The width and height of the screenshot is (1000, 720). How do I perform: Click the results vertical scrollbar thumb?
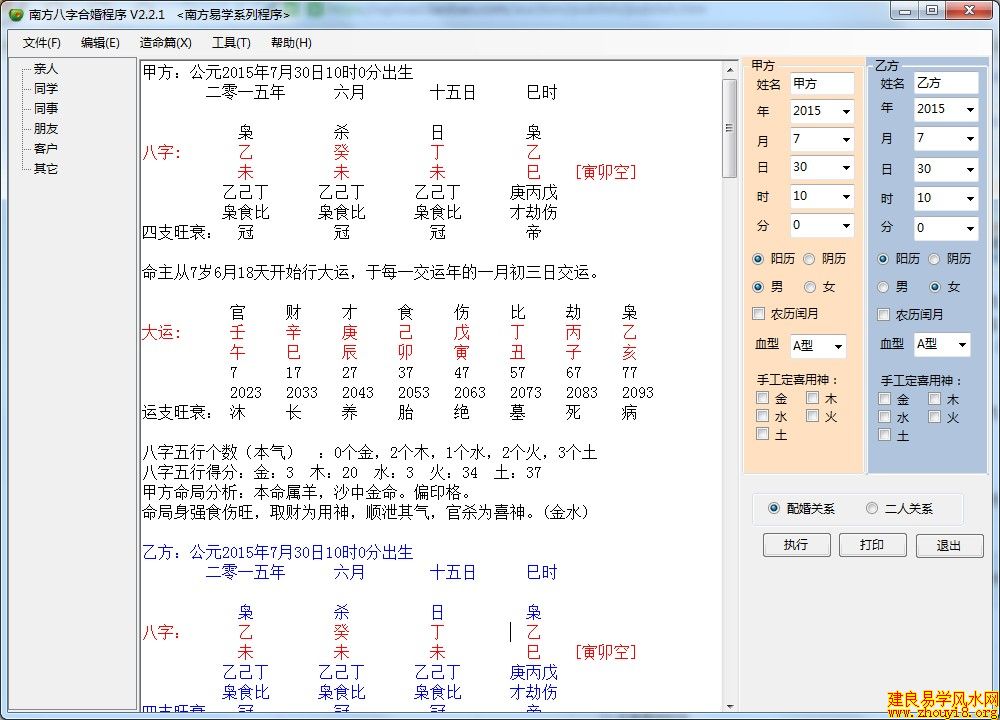coord(730,128)
